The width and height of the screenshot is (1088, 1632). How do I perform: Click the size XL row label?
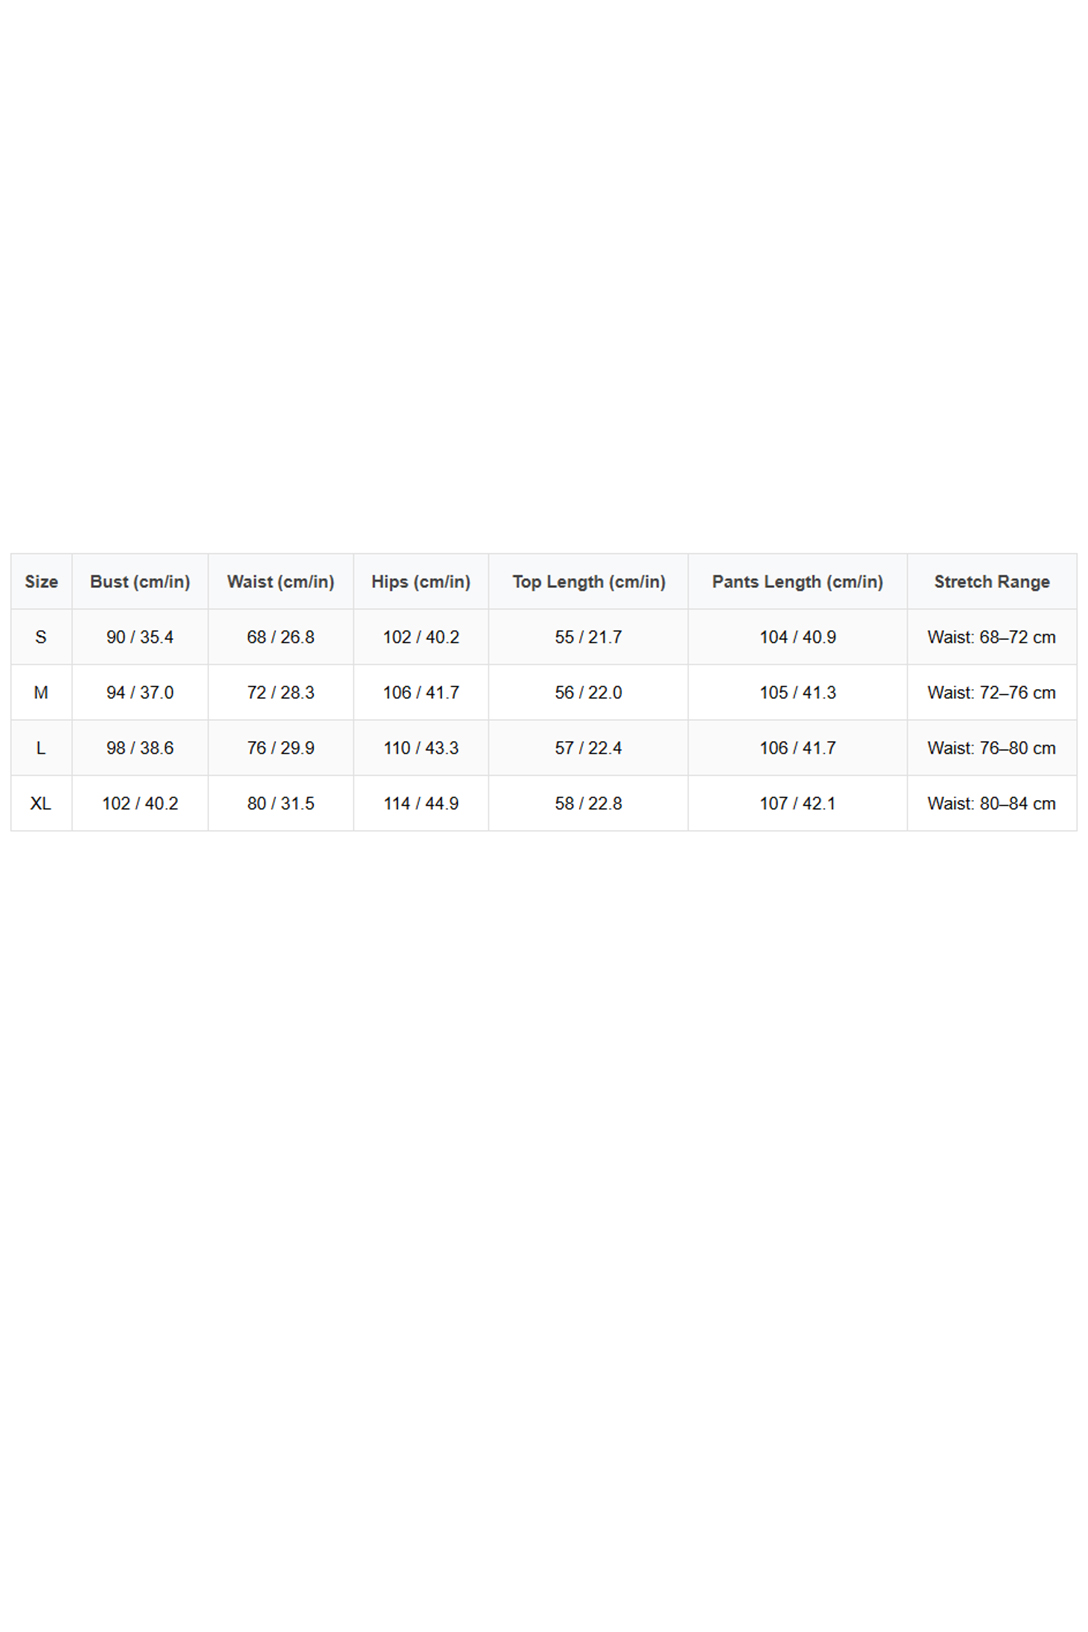tap(41, 804)
